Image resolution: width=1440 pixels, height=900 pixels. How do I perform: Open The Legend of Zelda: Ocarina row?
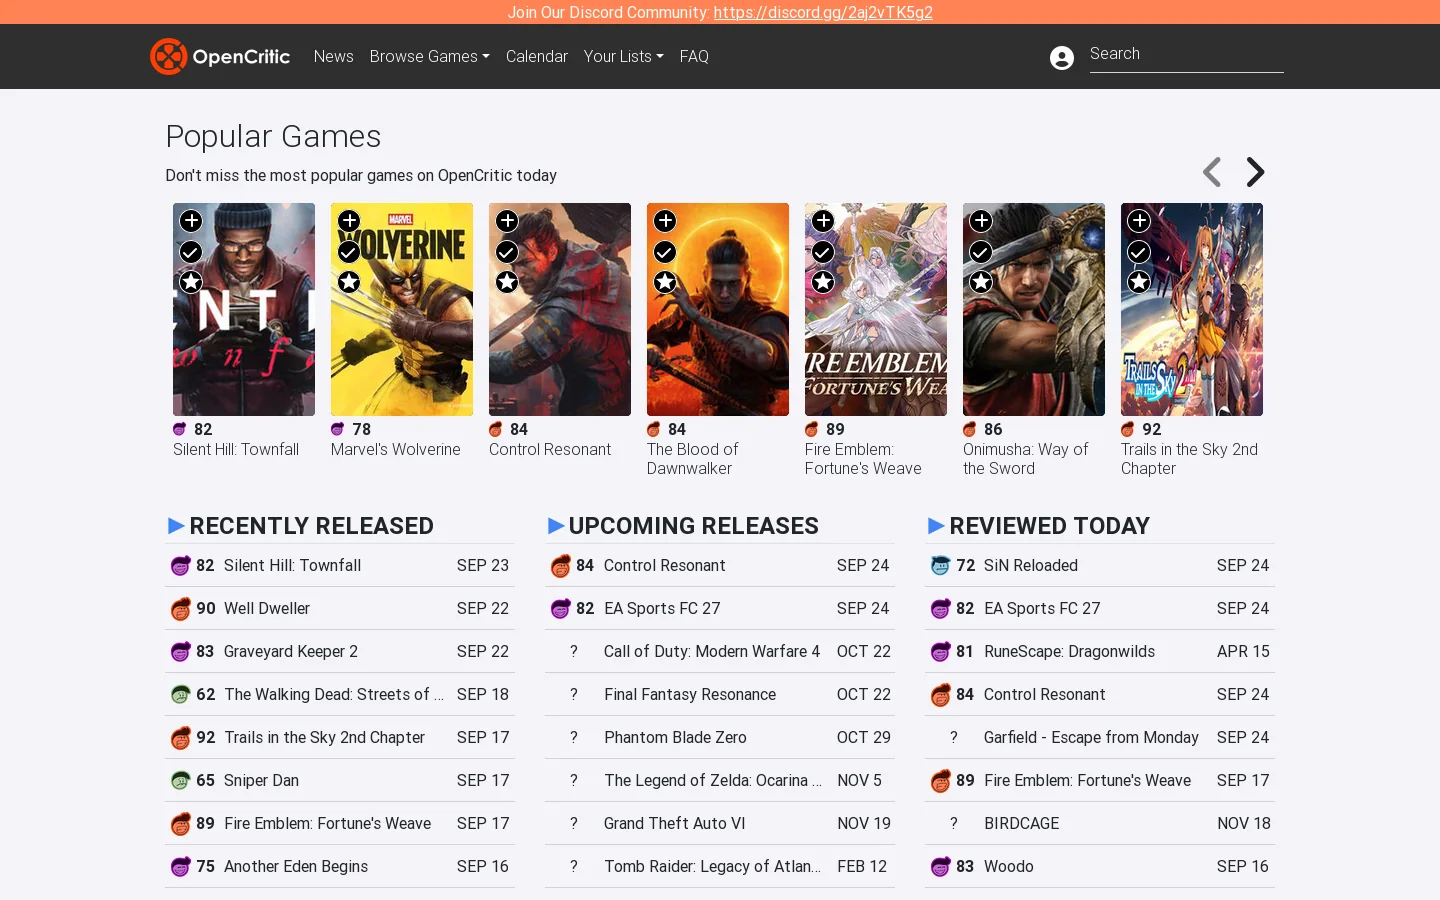(720, 781)
